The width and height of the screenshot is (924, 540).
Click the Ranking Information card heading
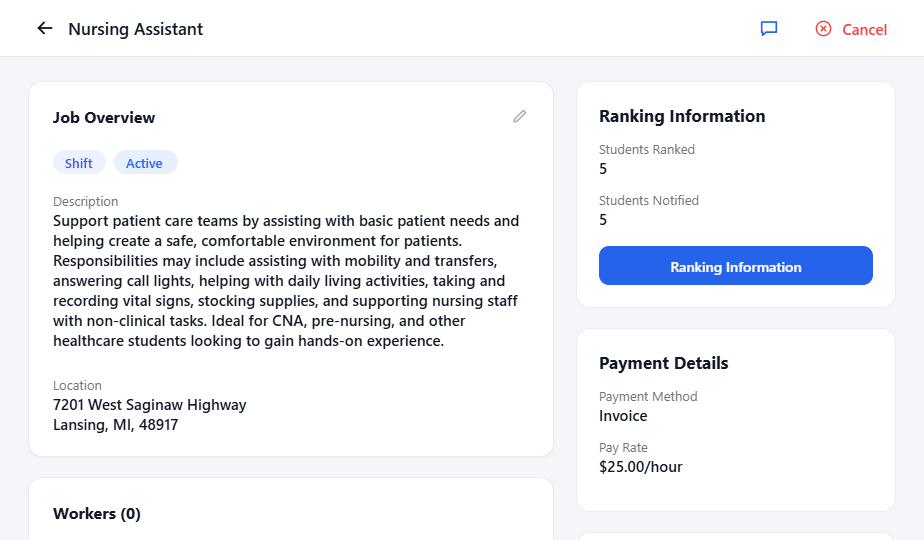click(x=682, y=116)
